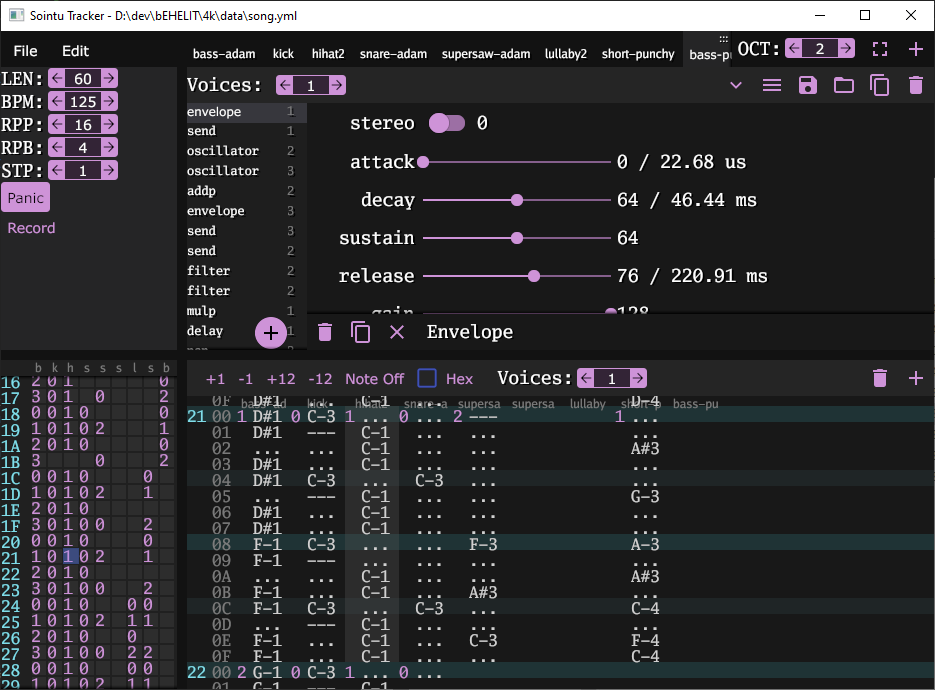
Task: Click the Note Off button
Action: [x=374, y=379]
